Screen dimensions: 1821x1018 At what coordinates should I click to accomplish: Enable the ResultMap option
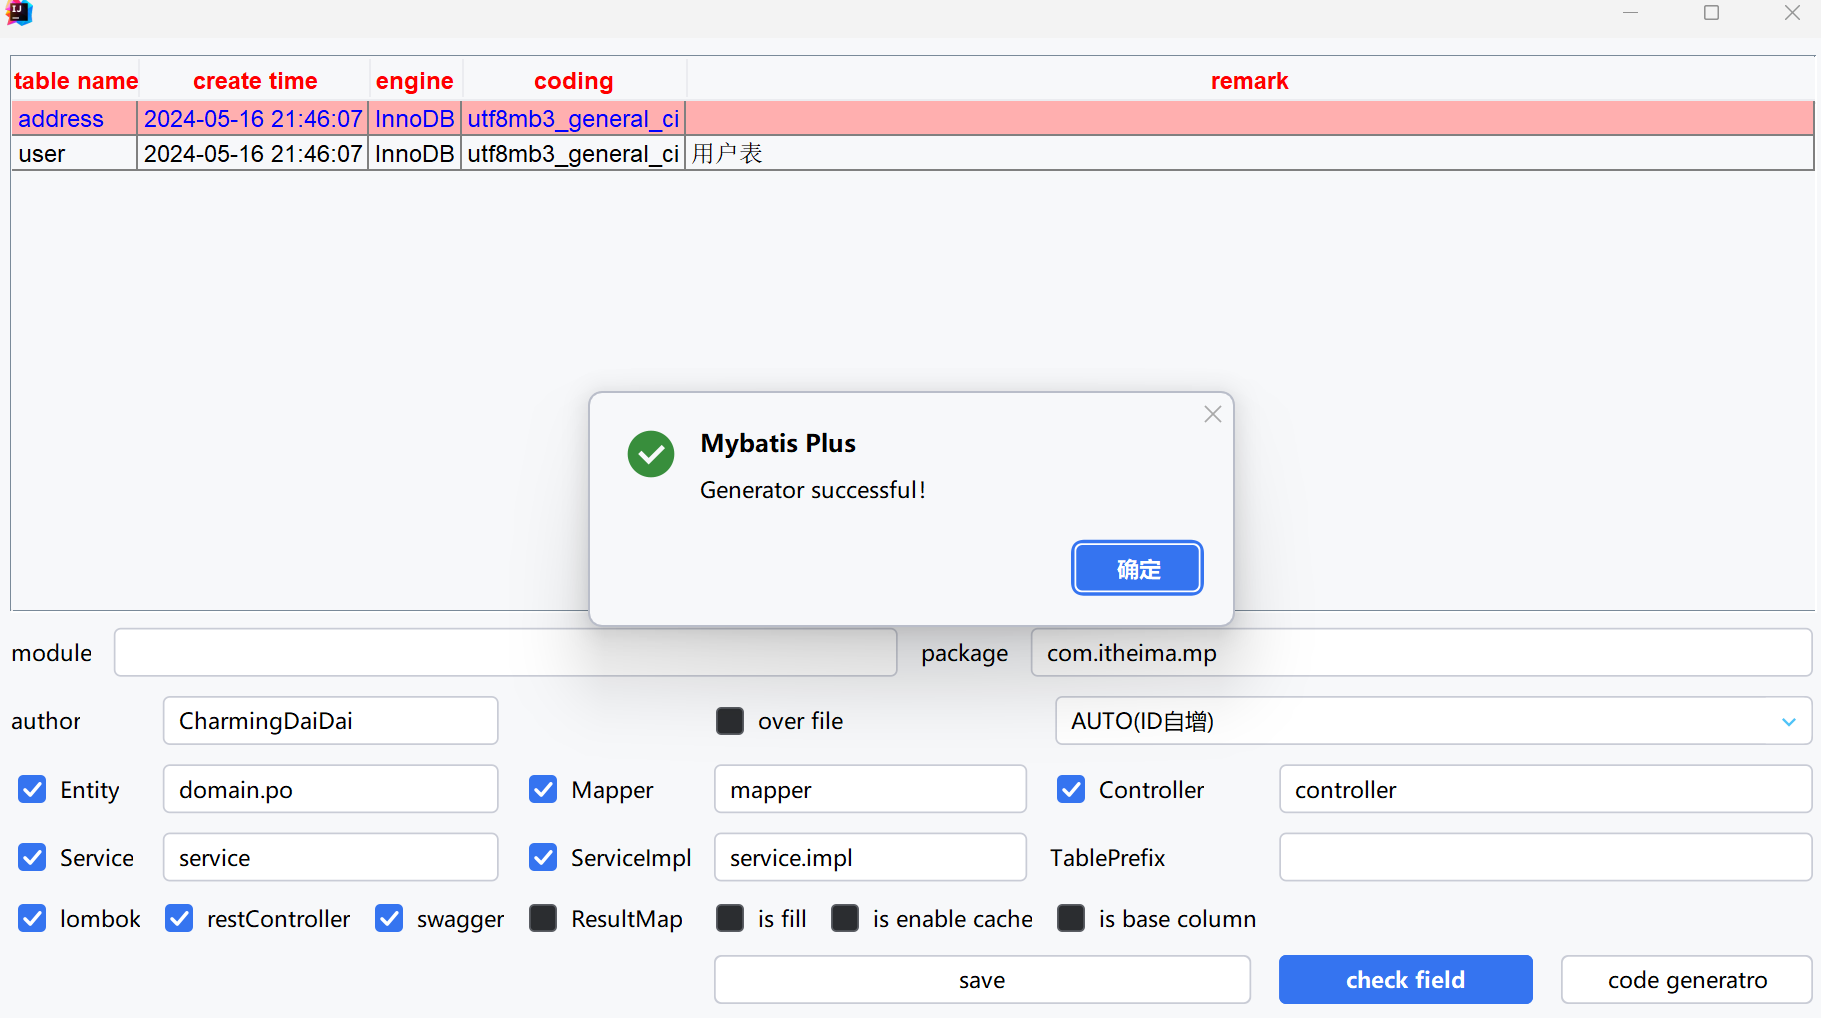click(543, 918)
